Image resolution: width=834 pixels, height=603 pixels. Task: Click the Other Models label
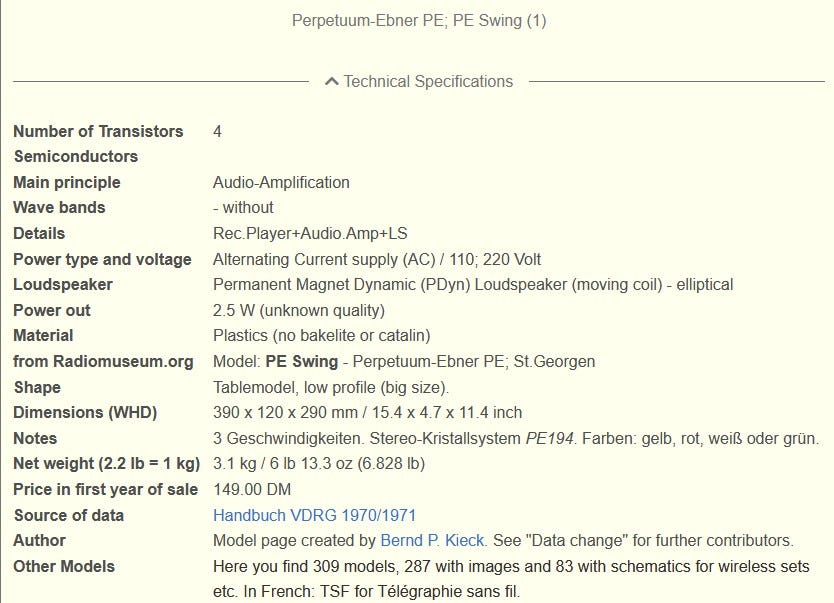pos(64,566)
